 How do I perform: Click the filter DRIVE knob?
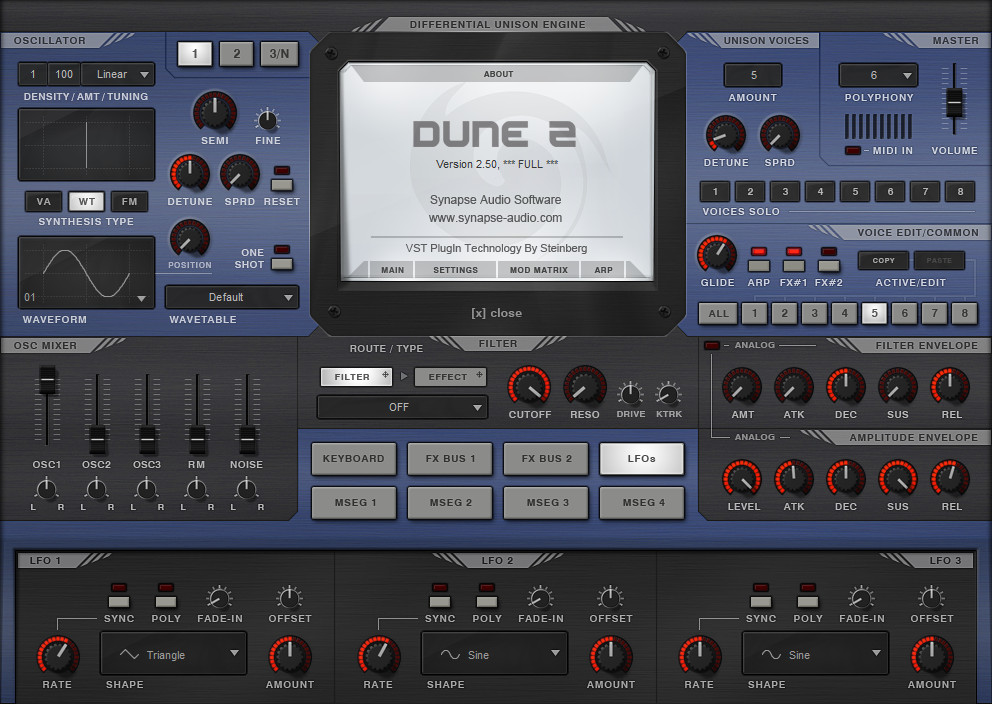[630, 394]
